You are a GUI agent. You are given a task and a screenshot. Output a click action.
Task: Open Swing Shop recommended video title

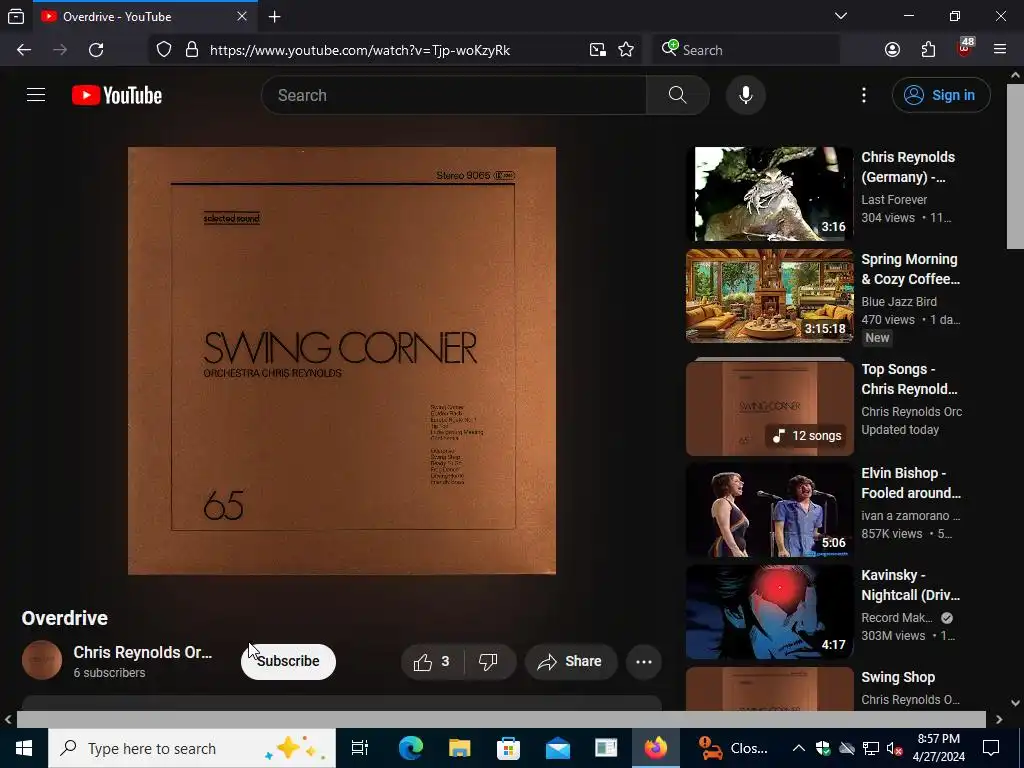pos(898,677)
